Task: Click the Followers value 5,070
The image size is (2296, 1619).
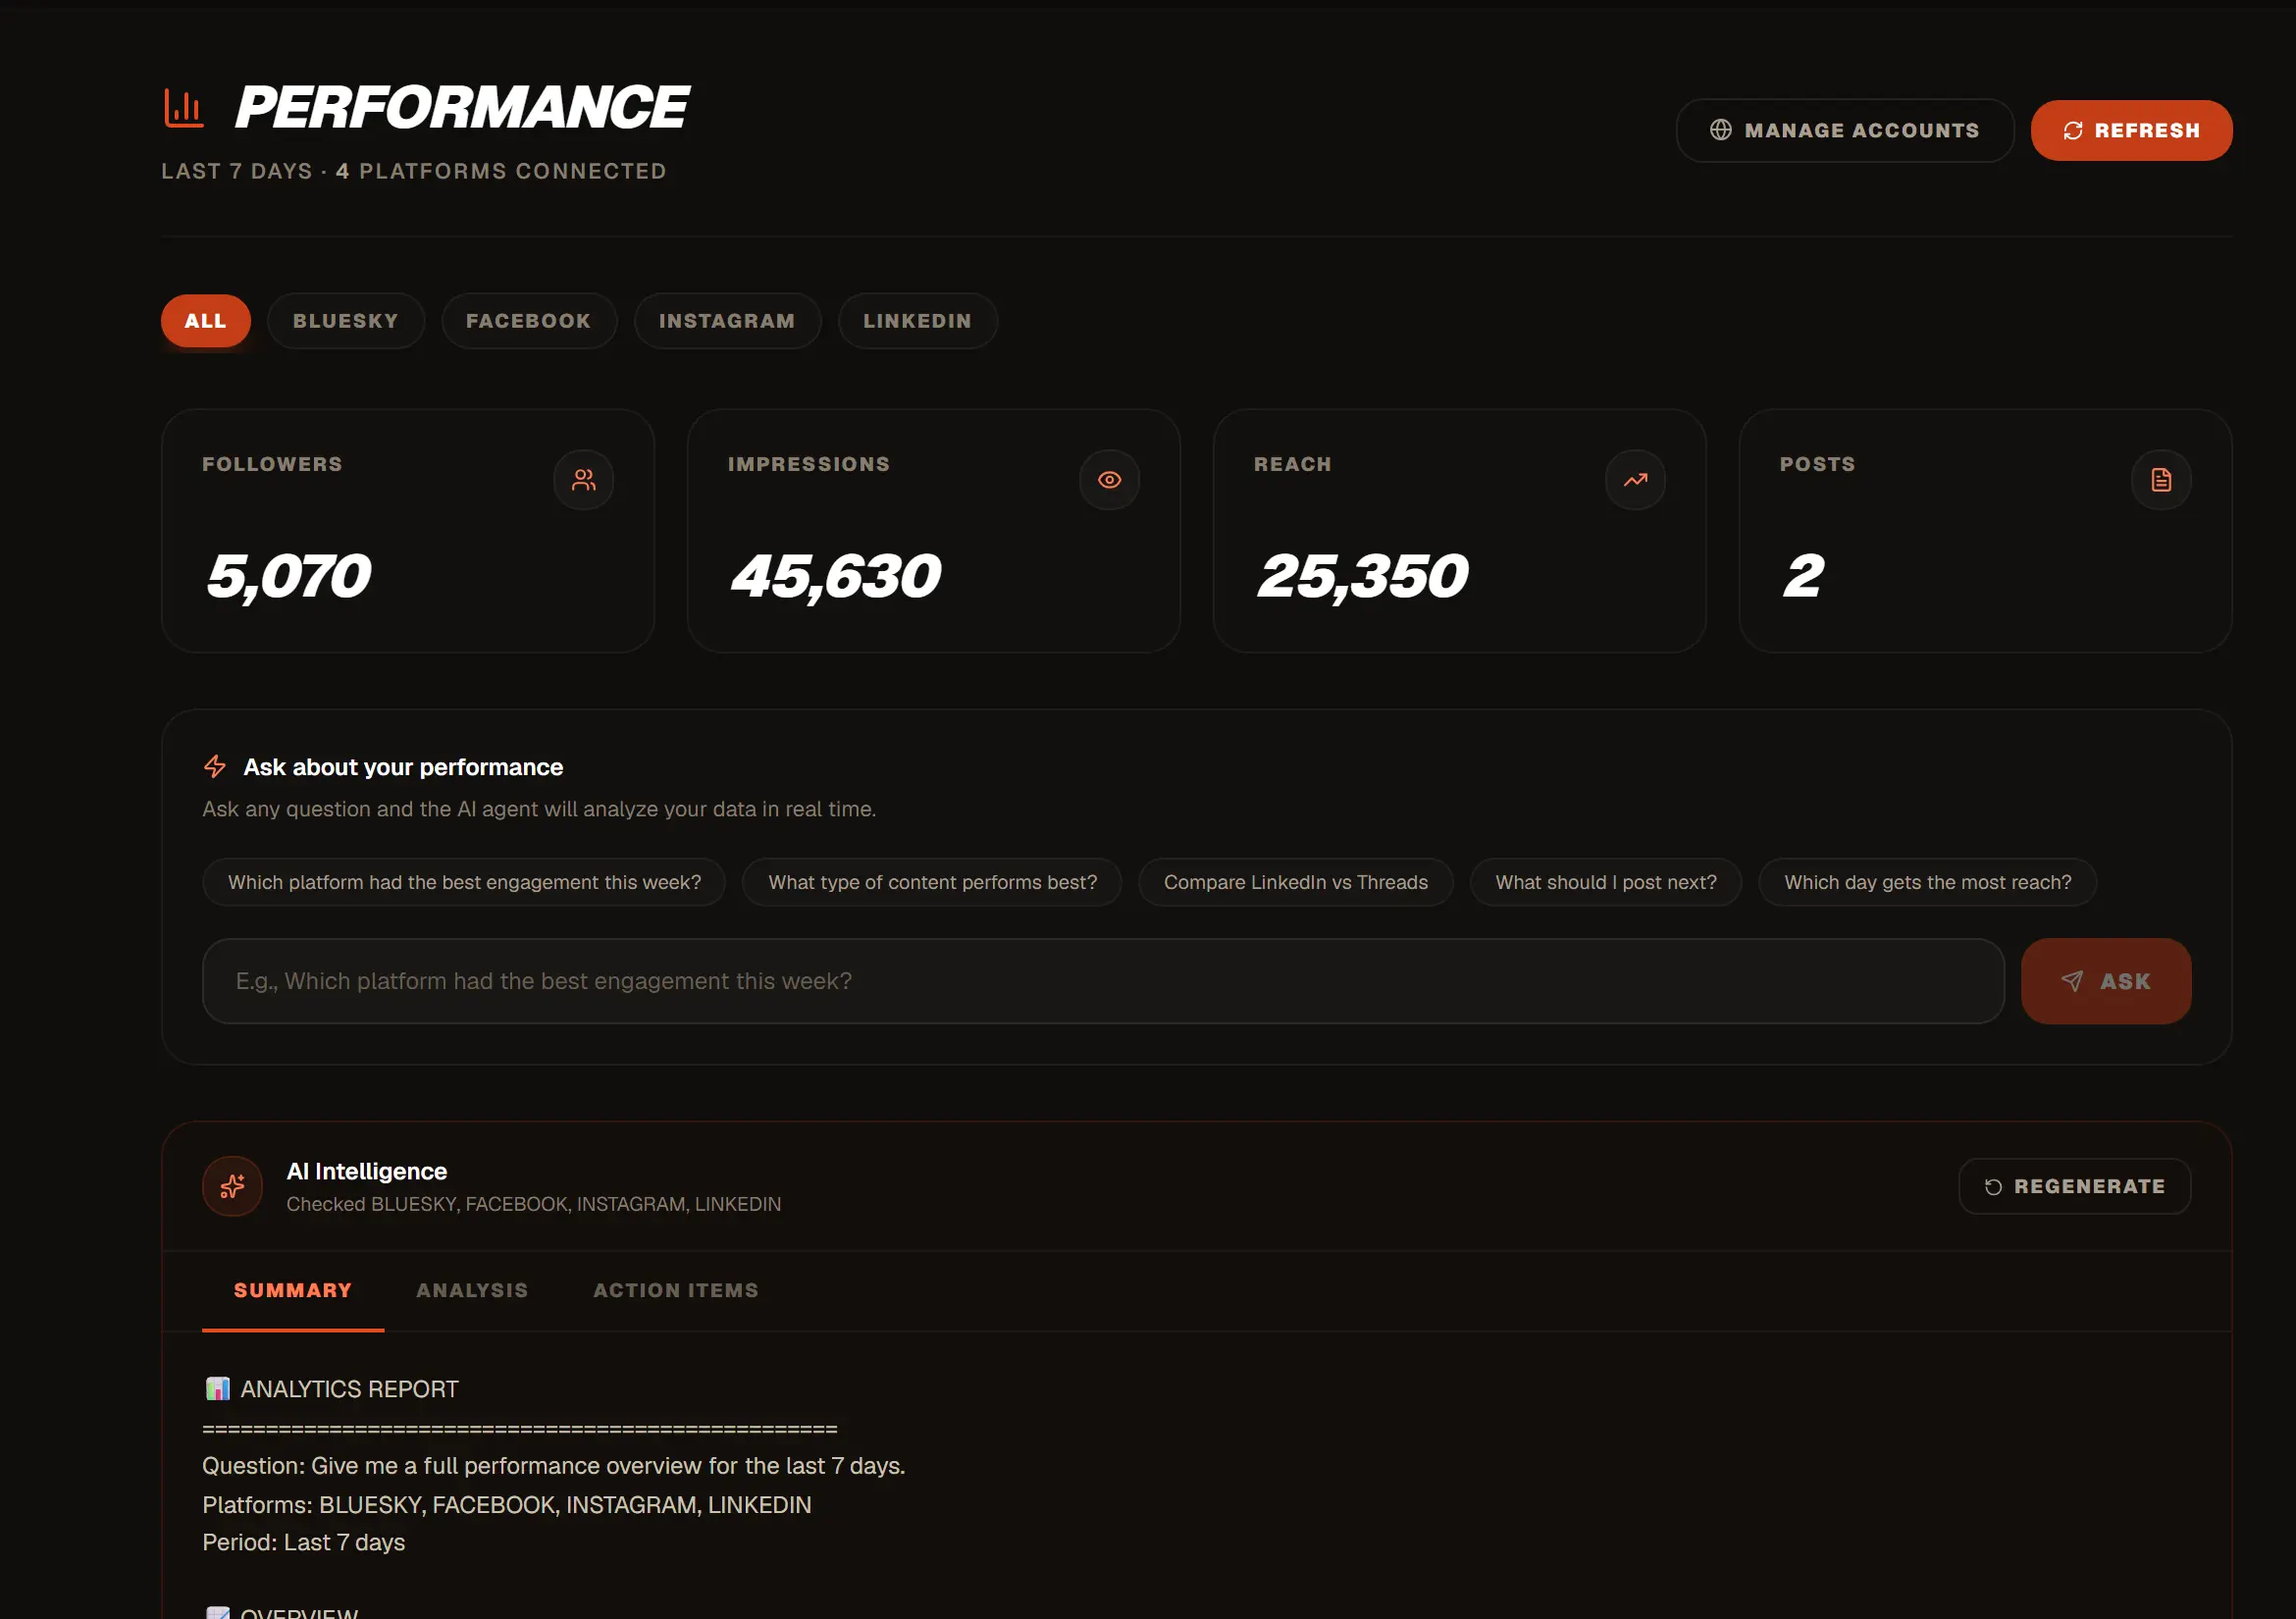Action: [288, 578]
